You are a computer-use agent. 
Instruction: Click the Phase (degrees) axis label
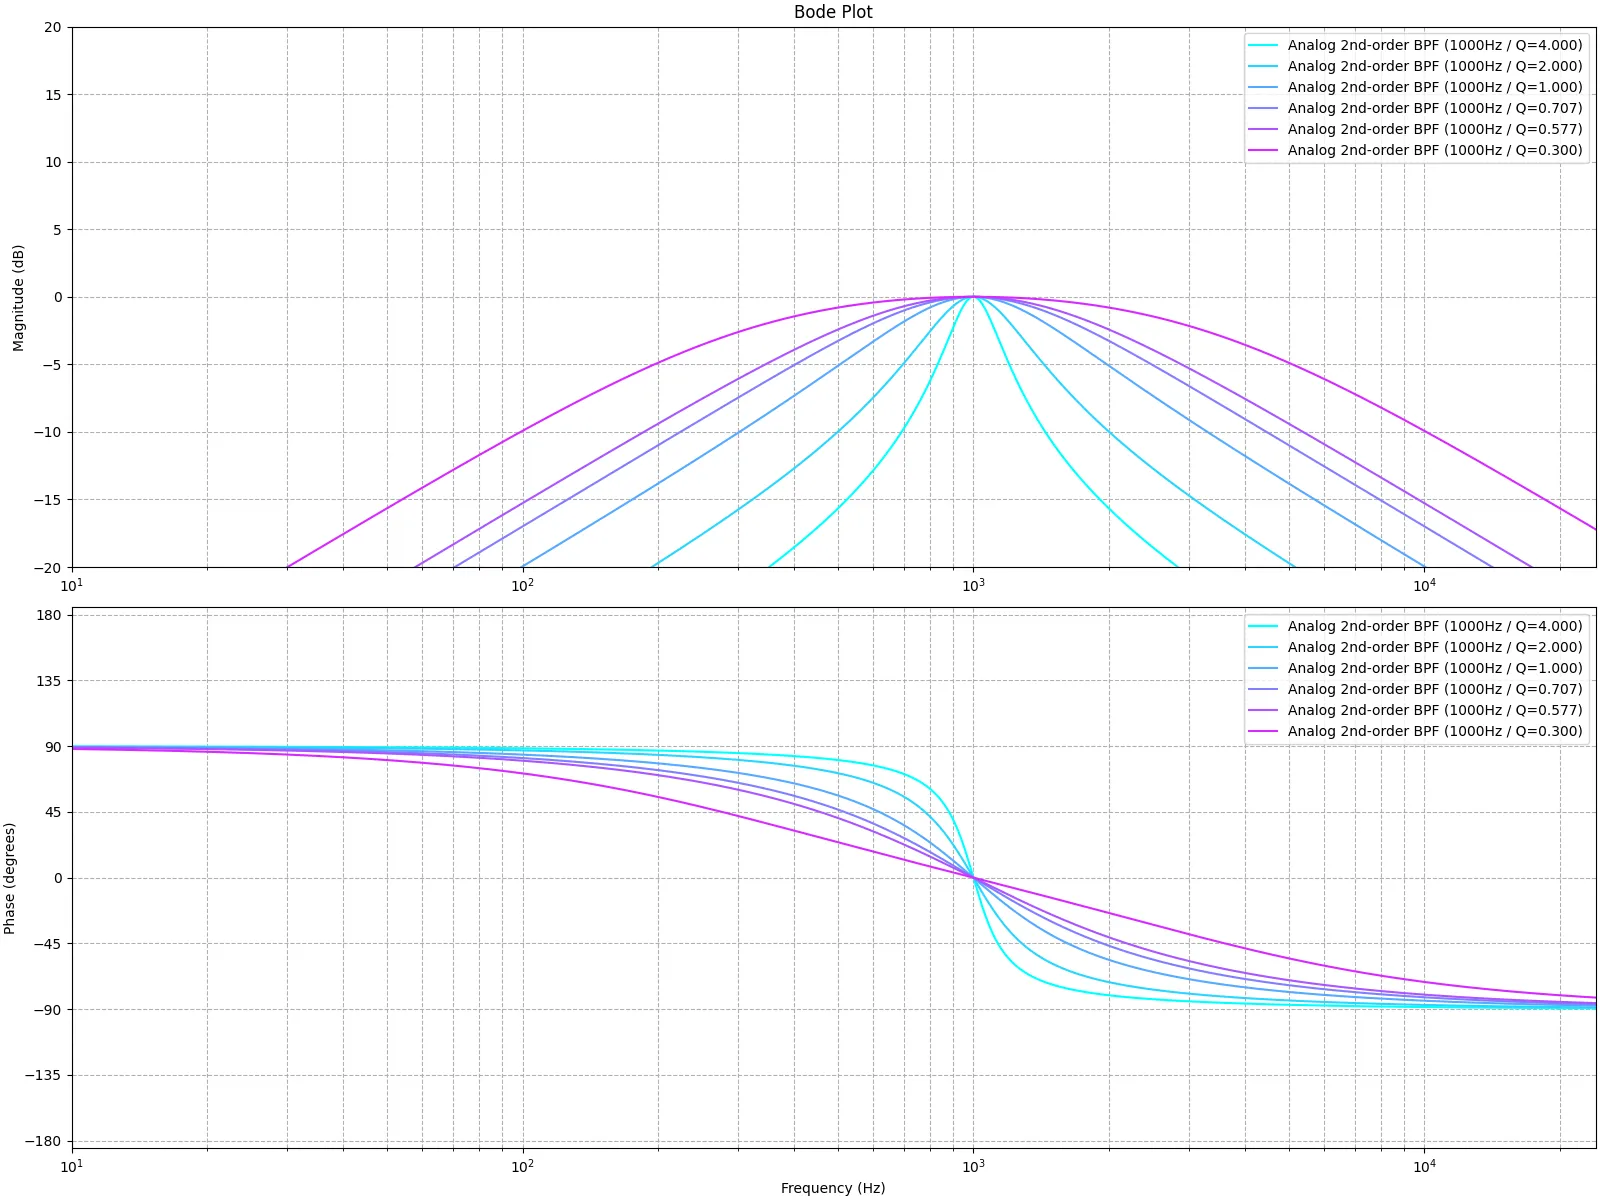click(10, 878)
